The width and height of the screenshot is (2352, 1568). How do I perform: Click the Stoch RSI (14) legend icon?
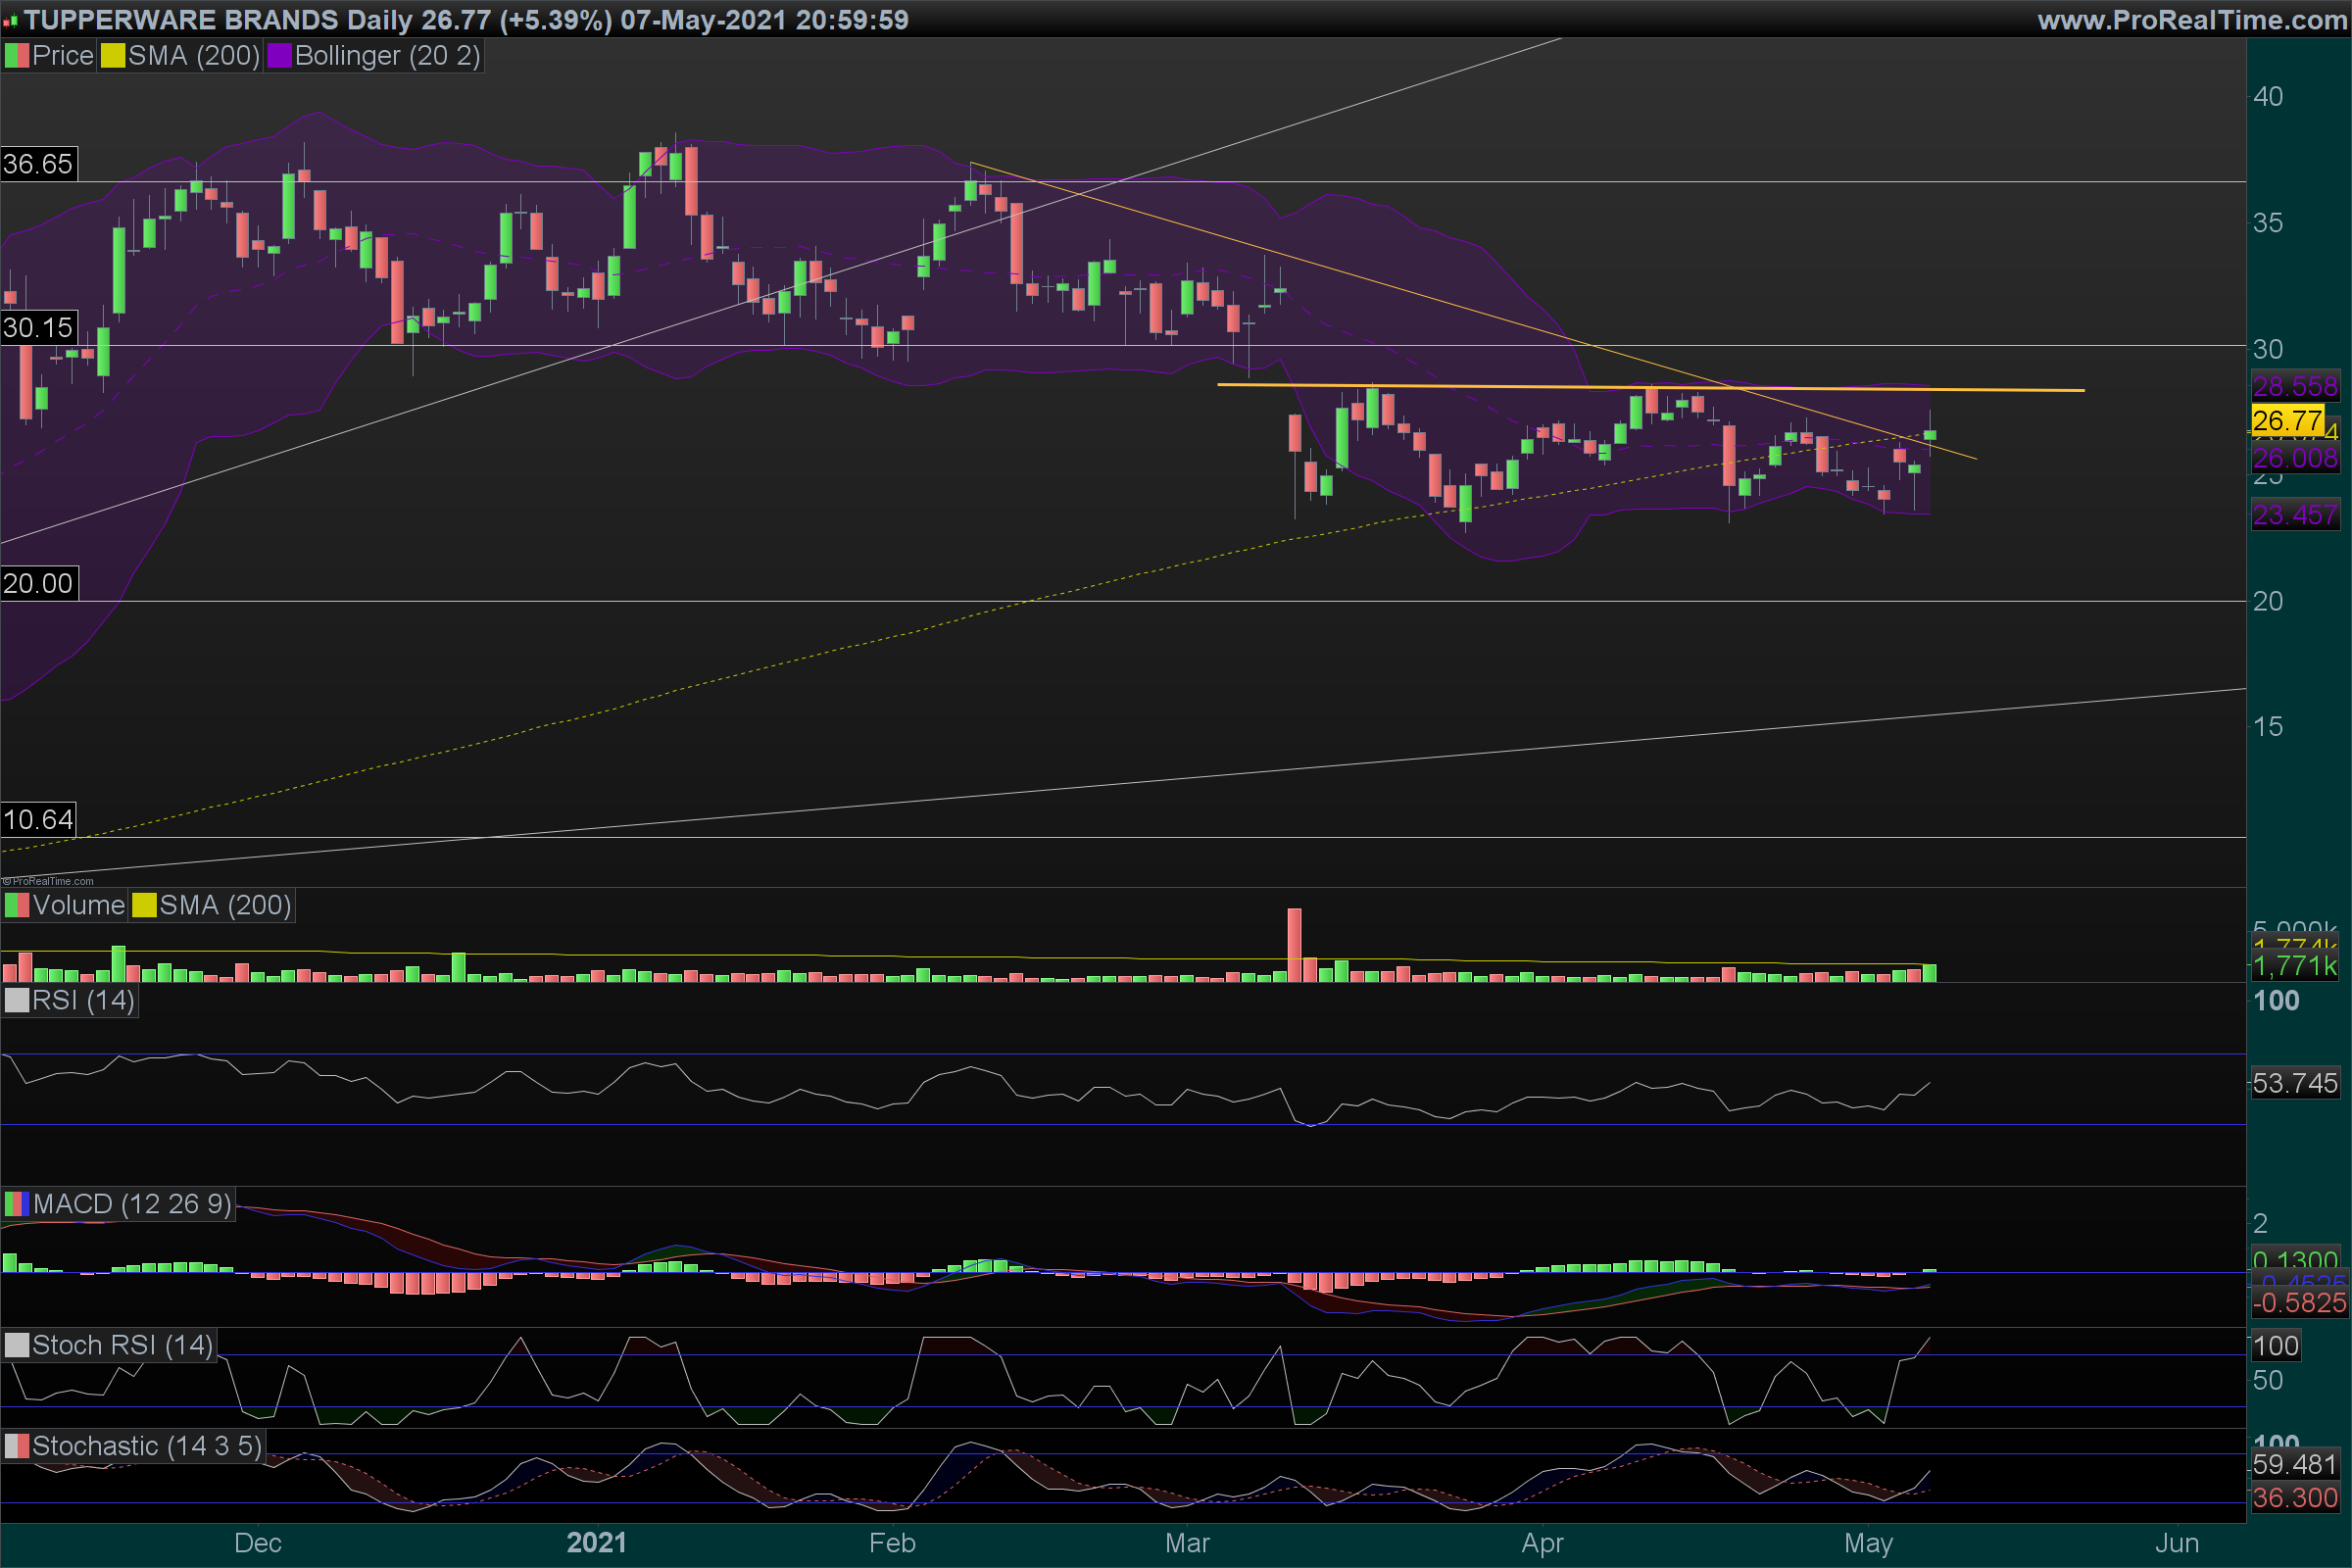click(17, 1346)
